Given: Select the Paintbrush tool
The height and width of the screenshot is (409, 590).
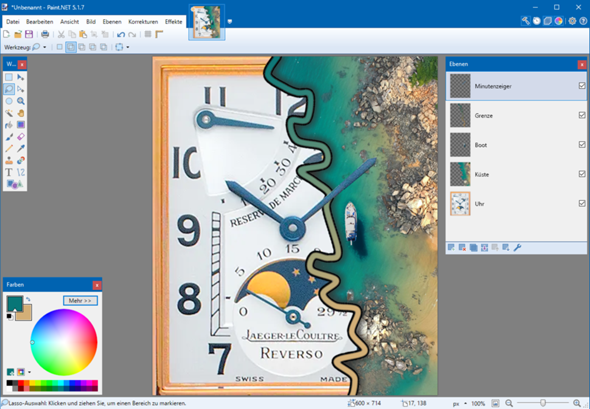Looking at the screenshot, I should (9, 137).
